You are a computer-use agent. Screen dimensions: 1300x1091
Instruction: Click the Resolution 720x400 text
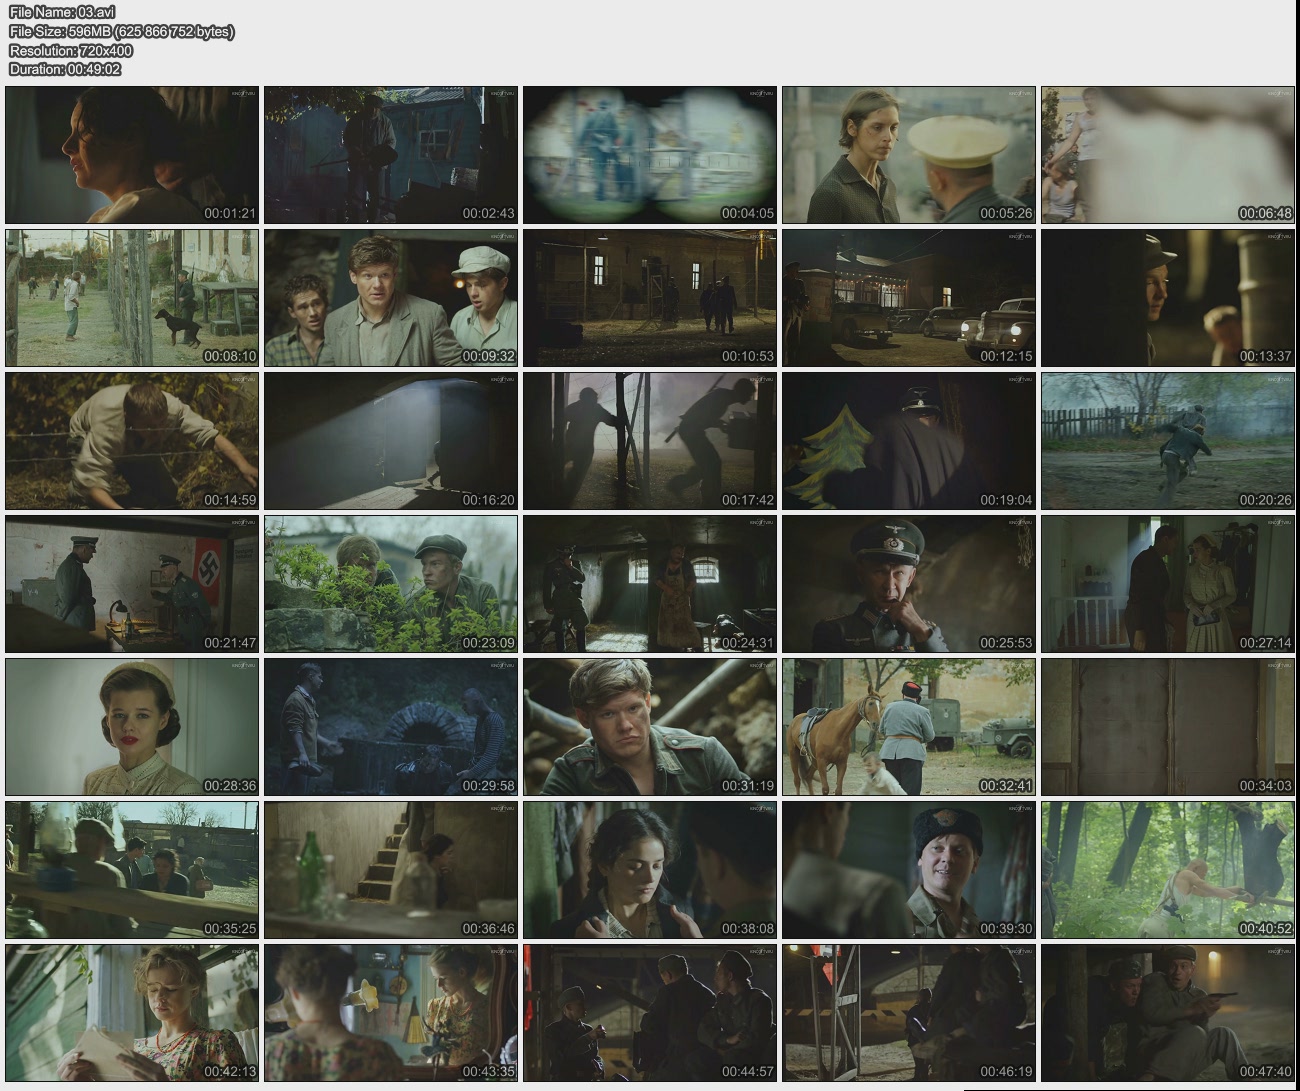71,51
